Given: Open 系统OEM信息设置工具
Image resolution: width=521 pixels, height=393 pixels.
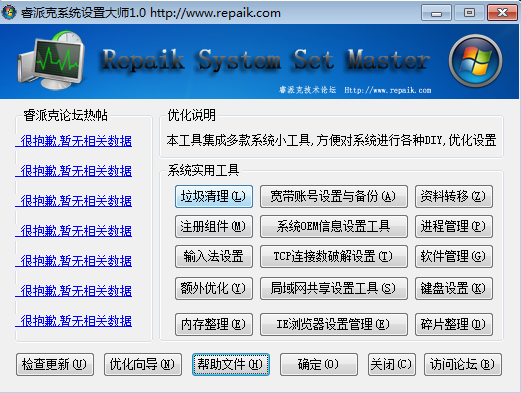Looking at the screenshot, I should pos(334,227).
